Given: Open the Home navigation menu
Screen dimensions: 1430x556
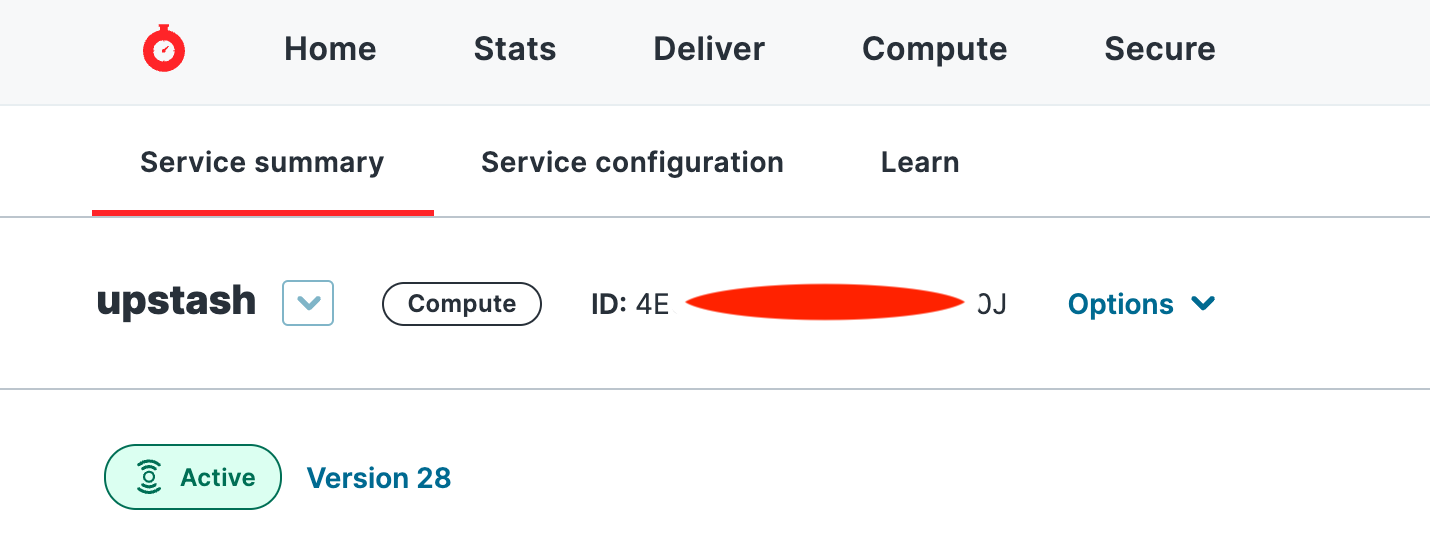Looking at the screenshot, I should click(330, 49).
